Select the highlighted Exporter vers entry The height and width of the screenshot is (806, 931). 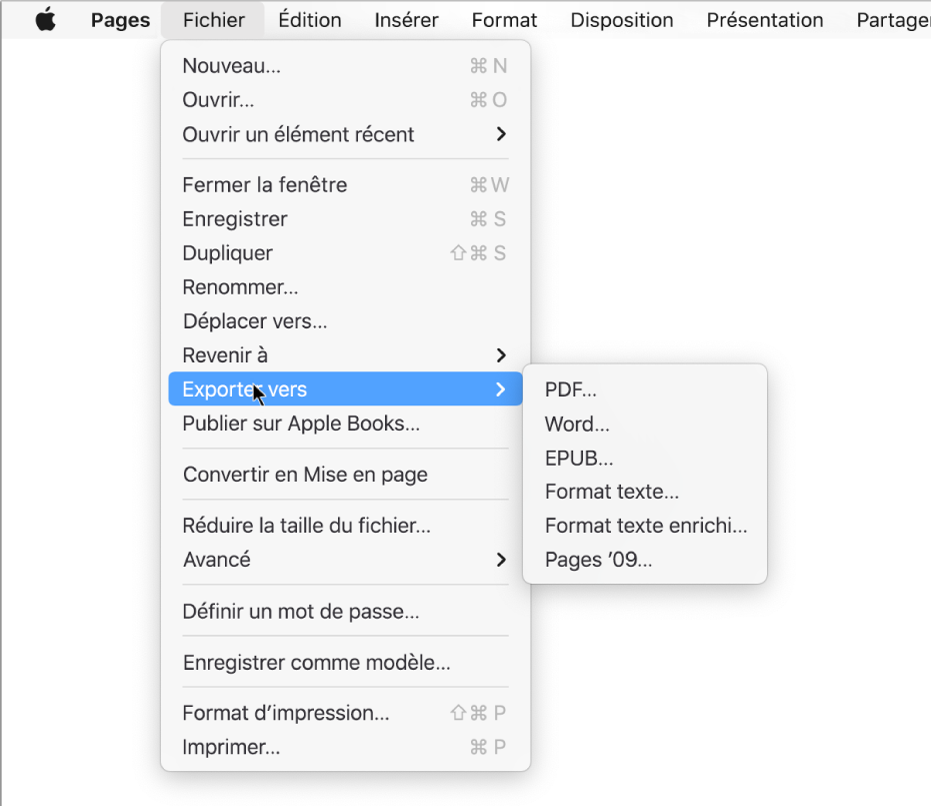click(345, 389)
